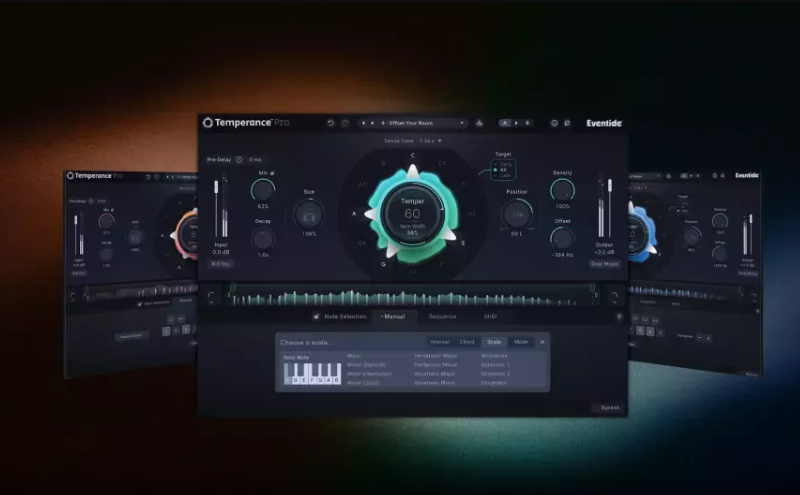This screenshot has width=800, height=495.
Task: Select compare state B
Action: [527, 123]
